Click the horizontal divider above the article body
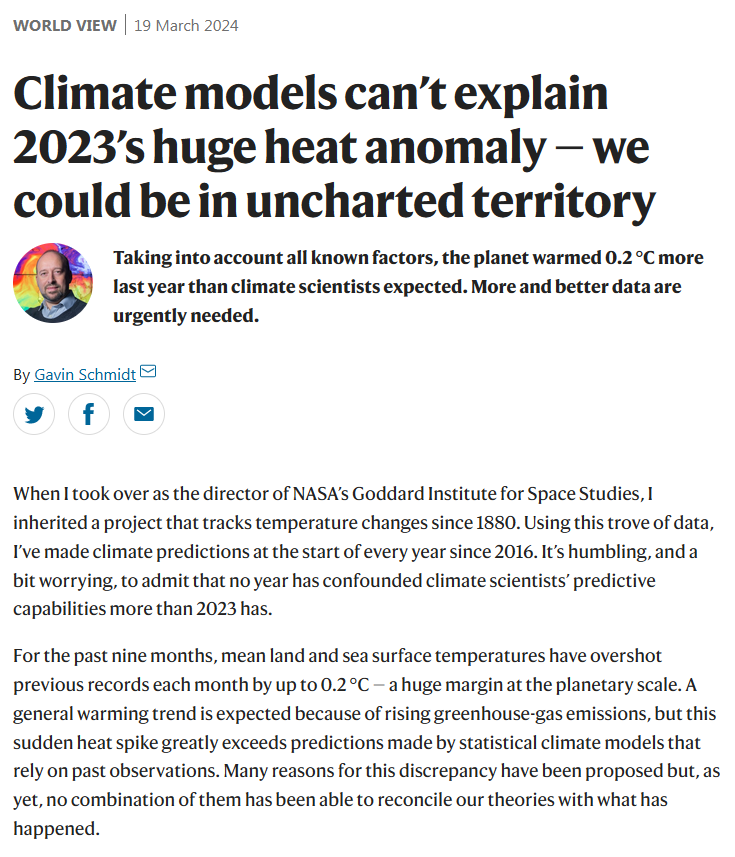 [367, 460]
